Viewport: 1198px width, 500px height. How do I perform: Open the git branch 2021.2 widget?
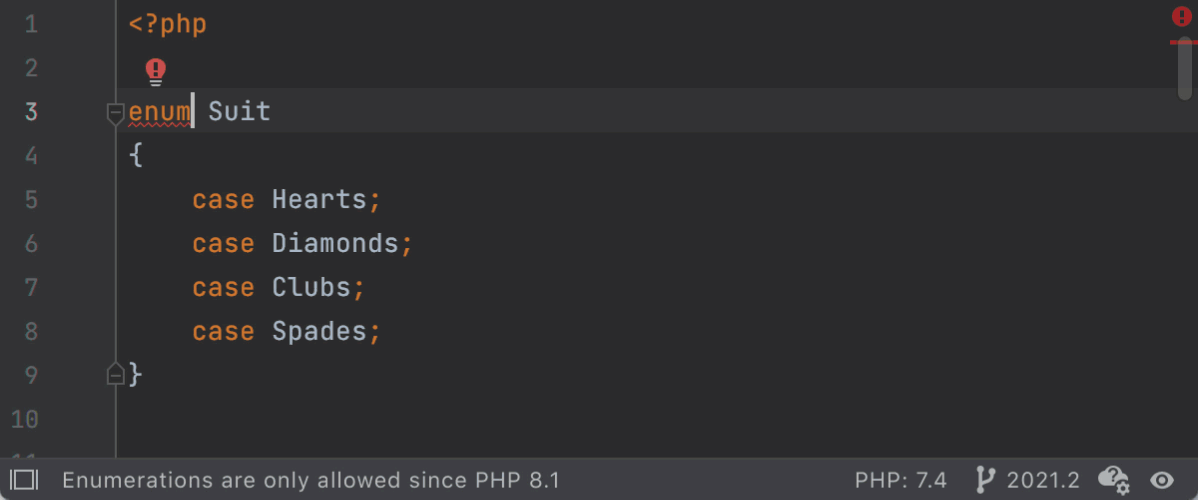[x=1028, y=480]
